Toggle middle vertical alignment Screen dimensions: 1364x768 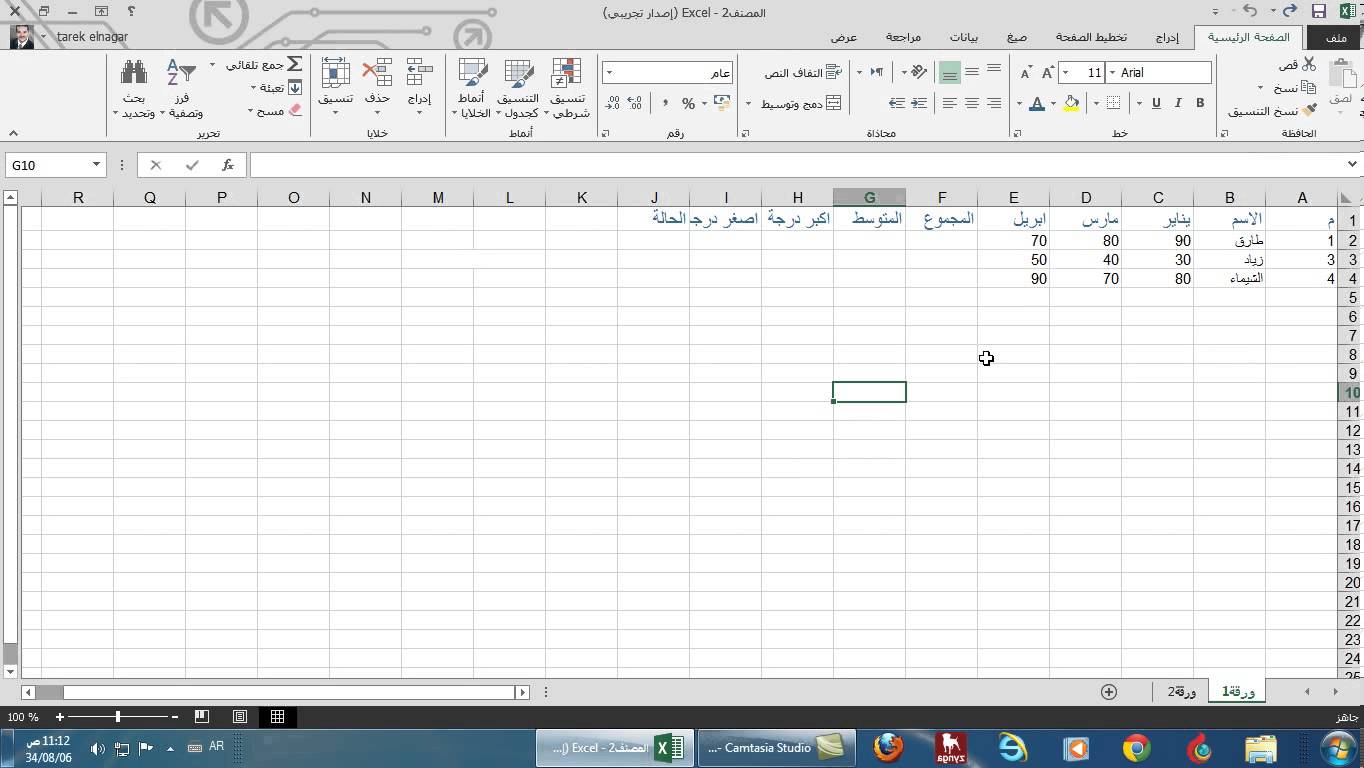(x=971, y=72)
